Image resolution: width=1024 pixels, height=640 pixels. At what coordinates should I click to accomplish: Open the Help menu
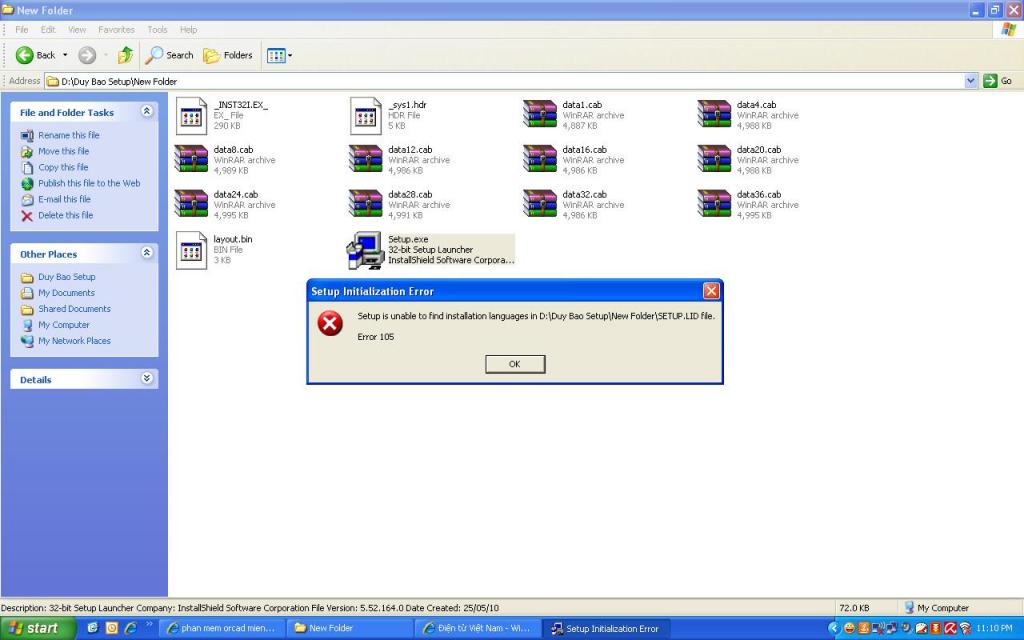(x=188, y=29)
